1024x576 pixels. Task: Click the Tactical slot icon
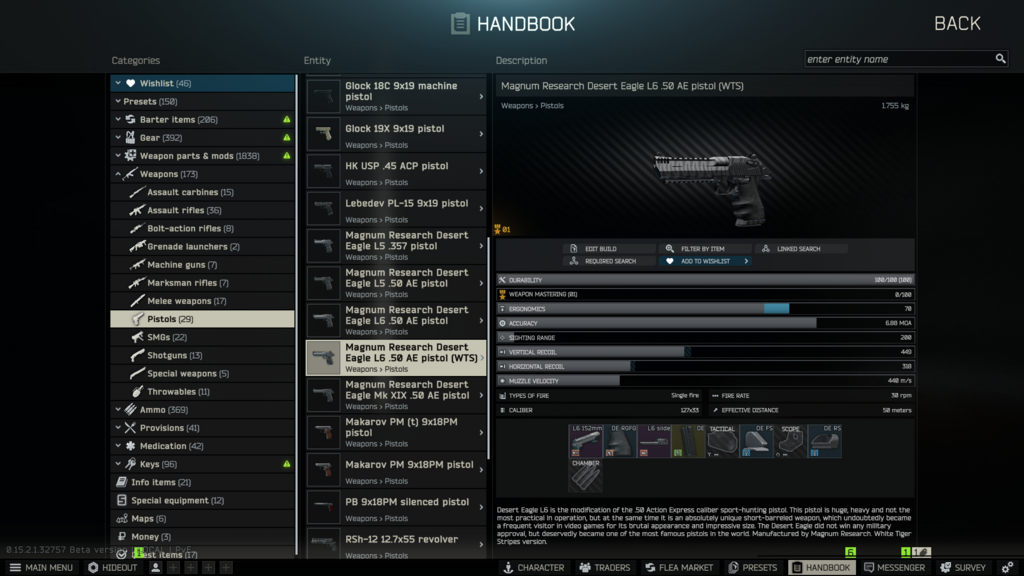click(722, 441)
